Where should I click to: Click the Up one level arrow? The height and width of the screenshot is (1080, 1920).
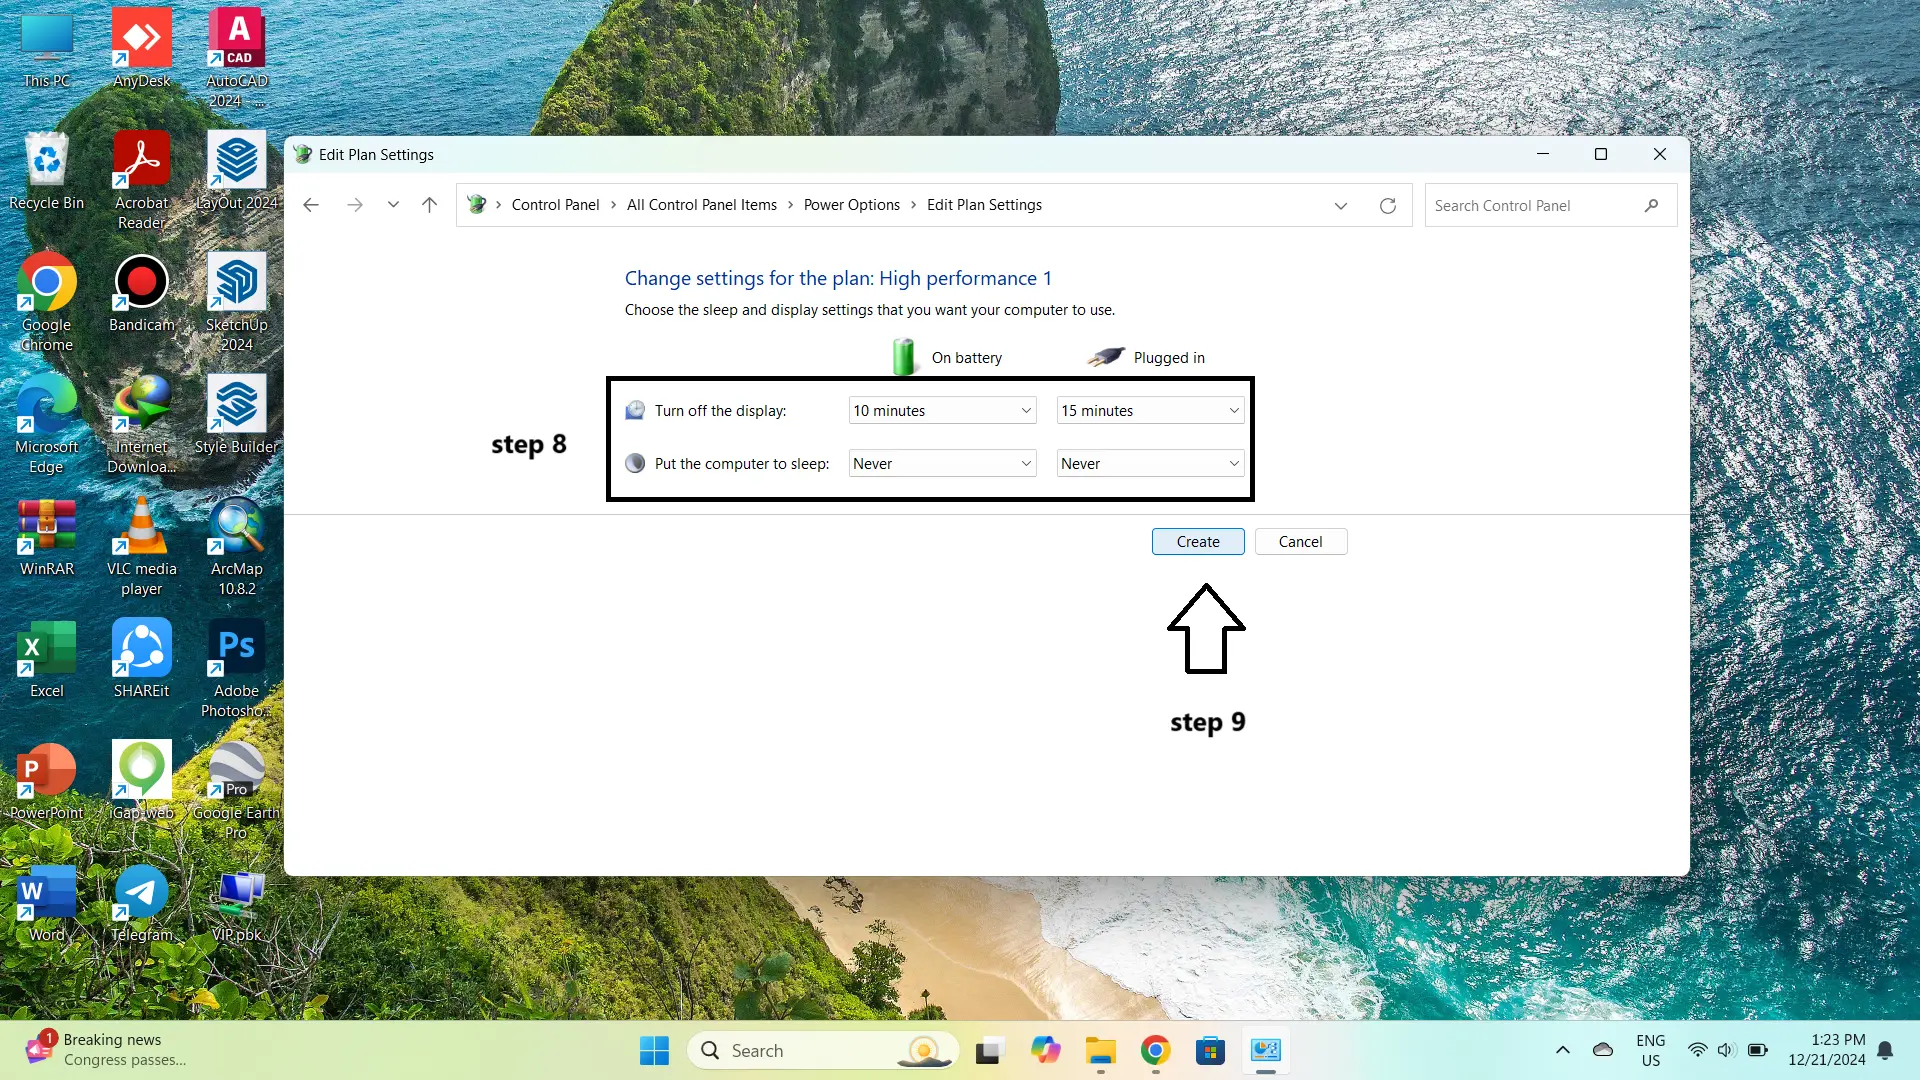[x=429, y=205]
